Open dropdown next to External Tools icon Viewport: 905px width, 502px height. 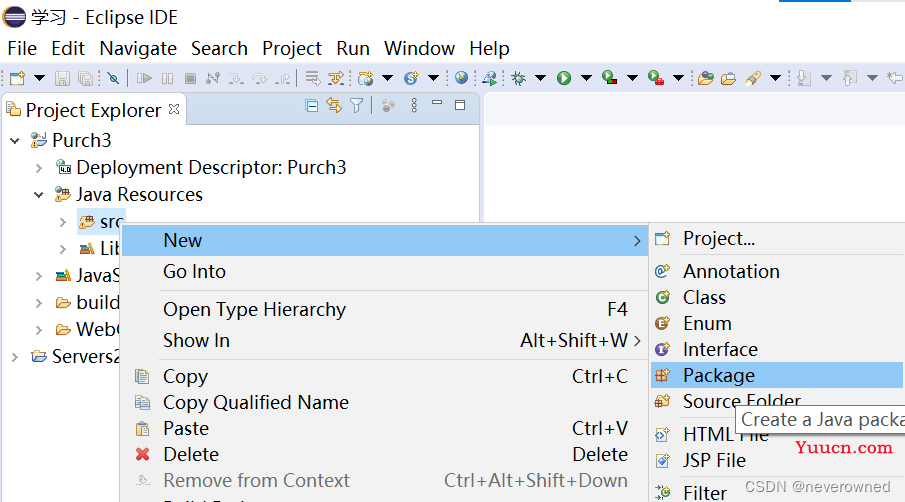679,78
